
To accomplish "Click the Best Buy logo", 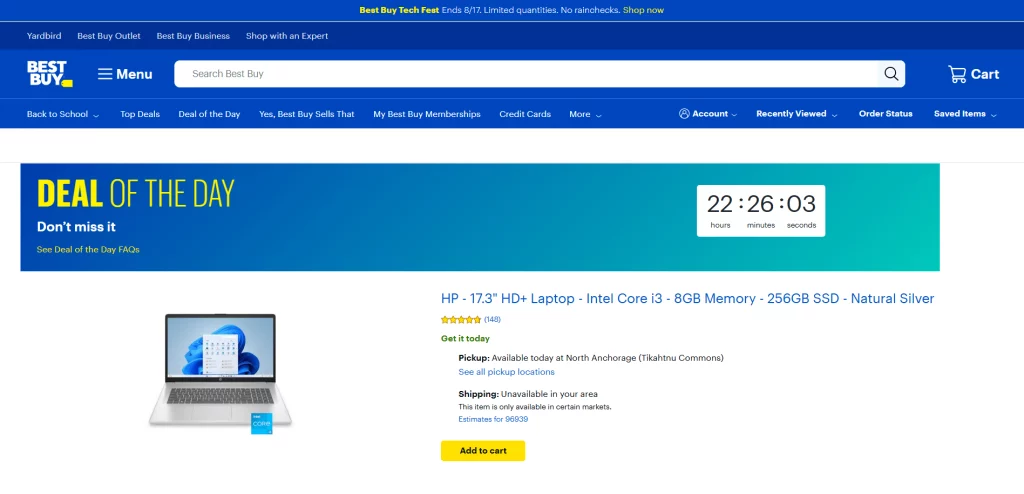I will coord(50,74).
